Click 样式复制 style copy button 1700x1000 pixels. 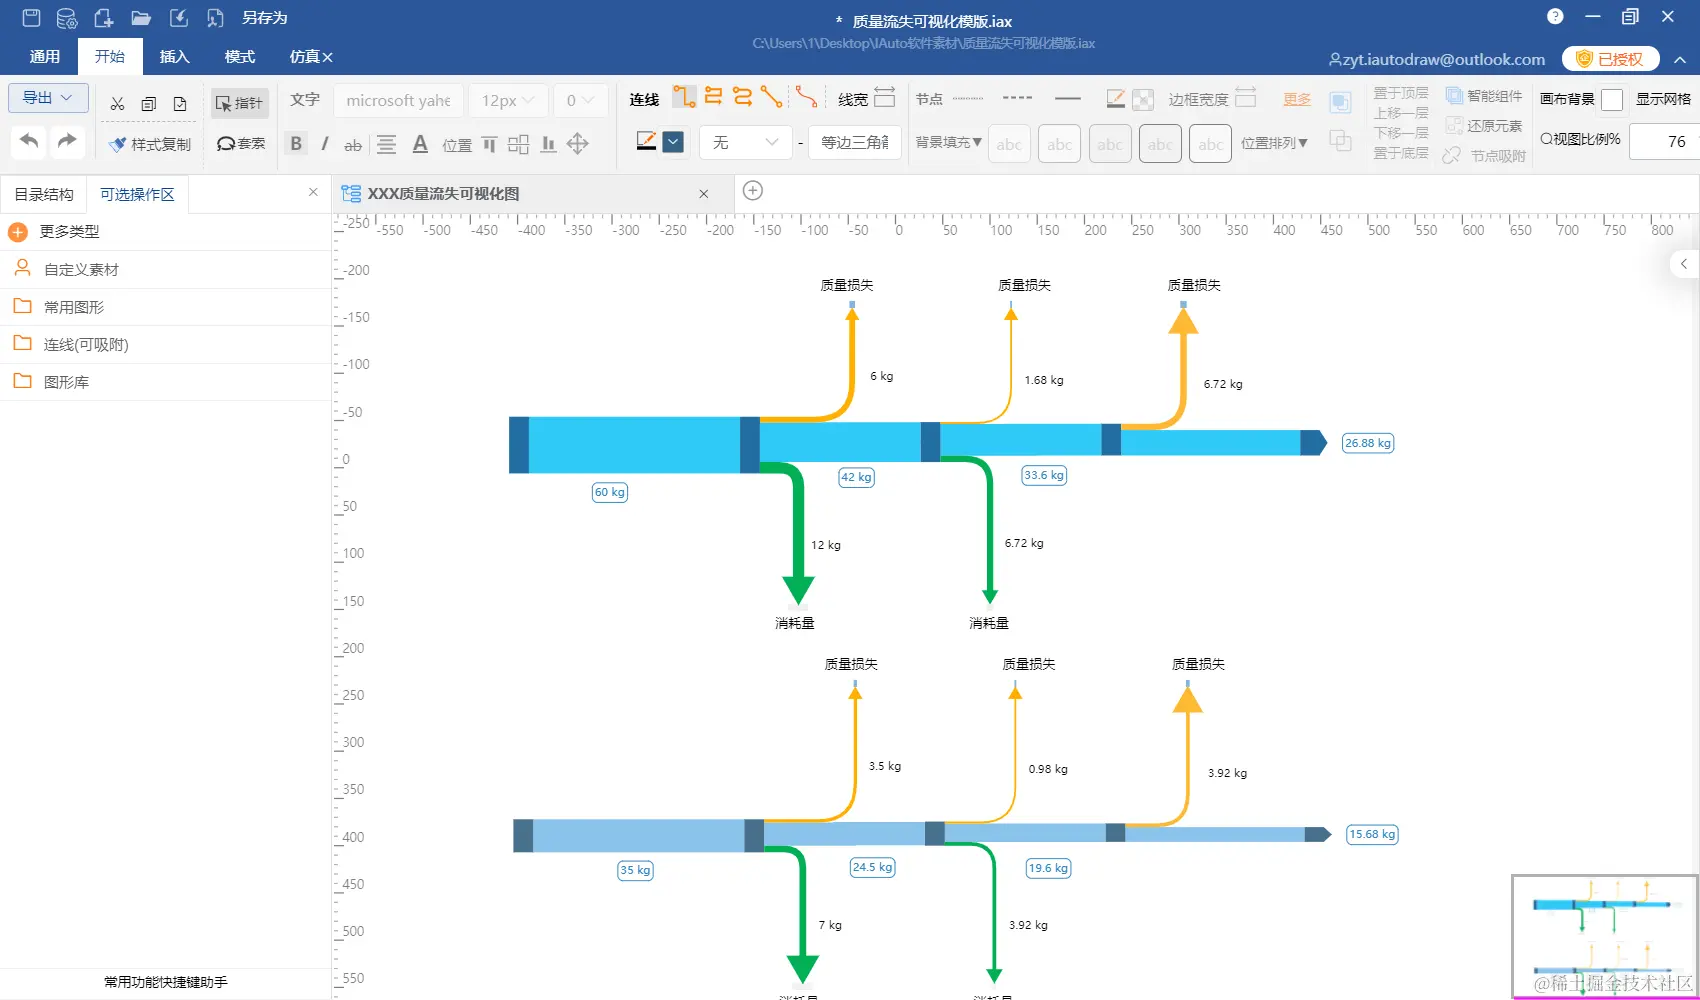[150, 144]
